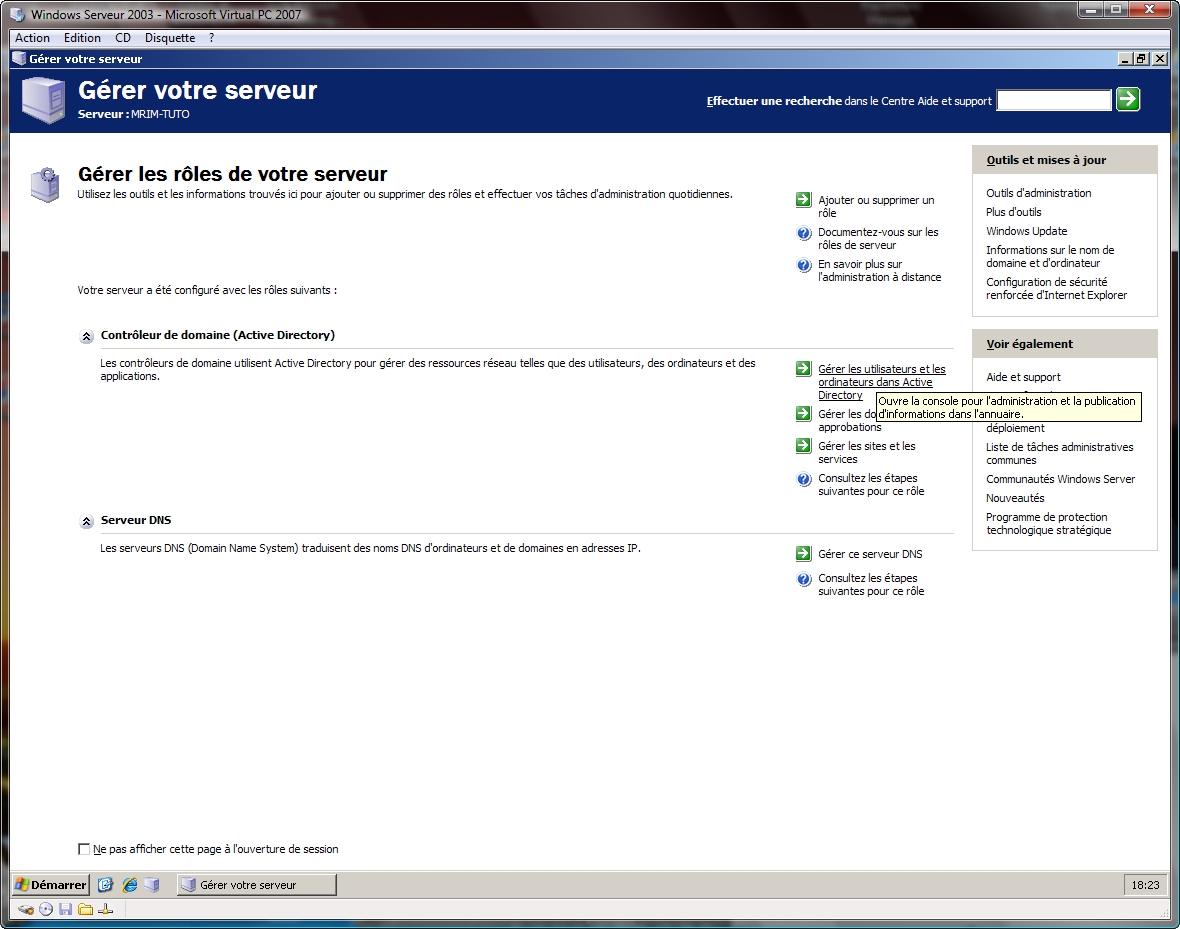Click the Voir également heading
1180x929 pixels.
coord(1029,344)
